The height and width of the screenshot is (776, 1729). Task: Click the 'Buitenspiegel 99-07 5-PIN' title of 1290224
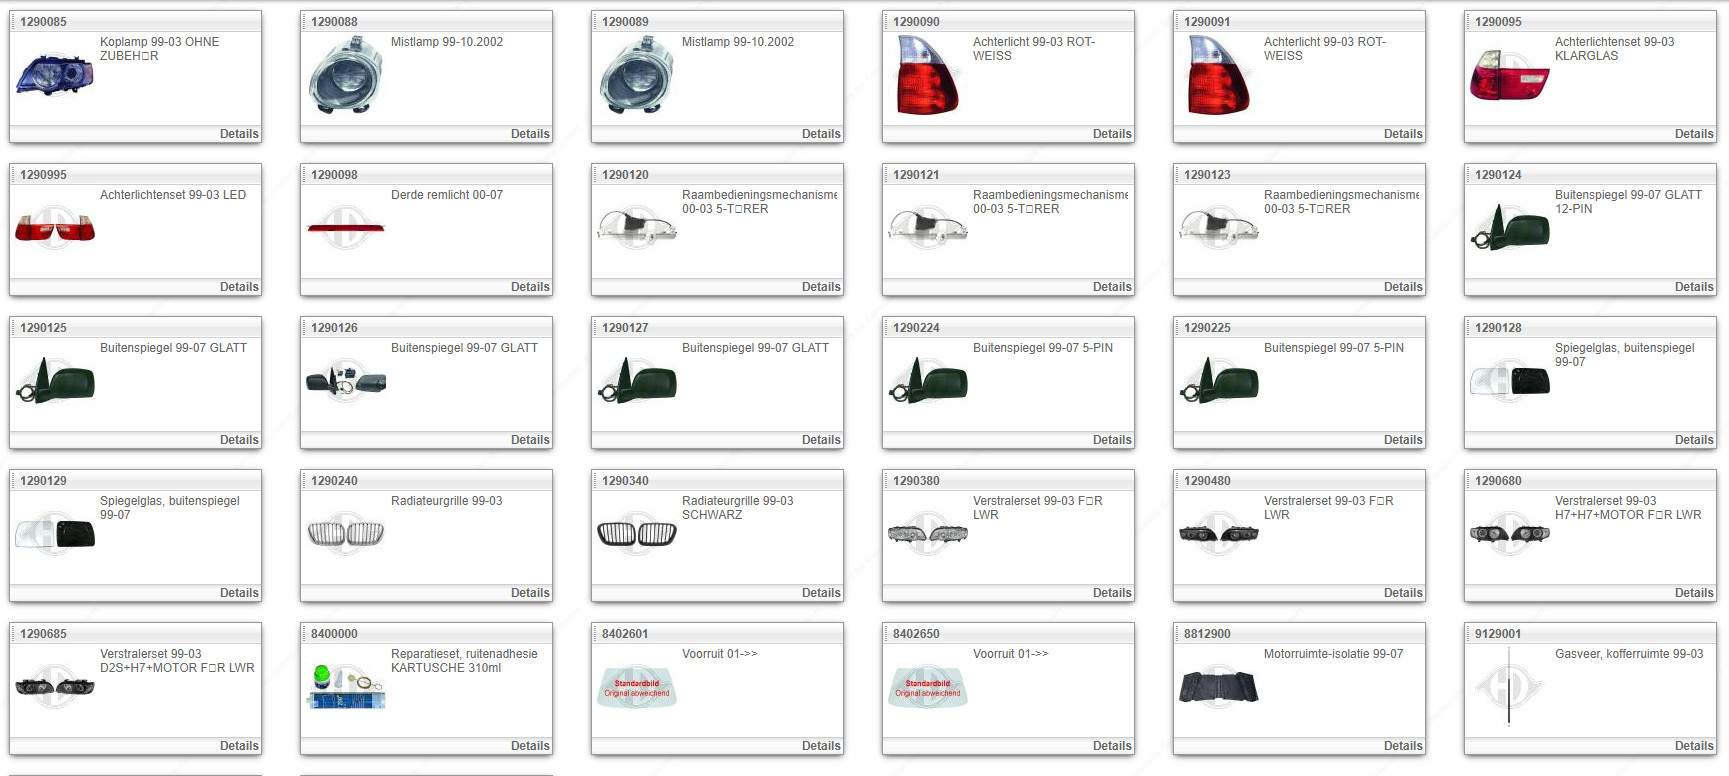(1042, 348)
